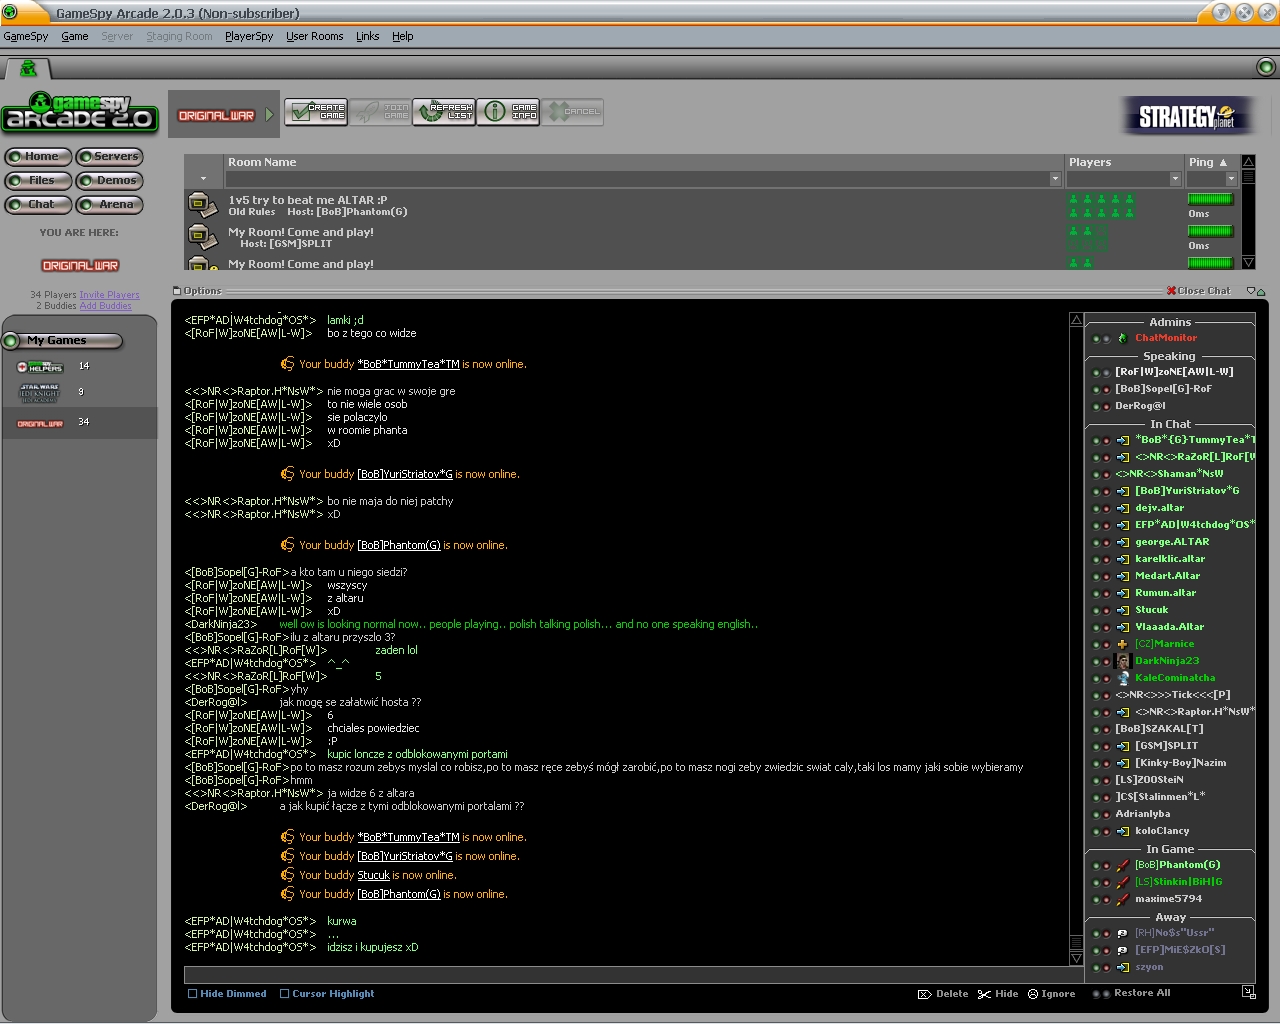The height and width of the screenshot is (1024, 1280).
Task: Click the Join Game toolbar icon
Action: (x=379, y=112)
